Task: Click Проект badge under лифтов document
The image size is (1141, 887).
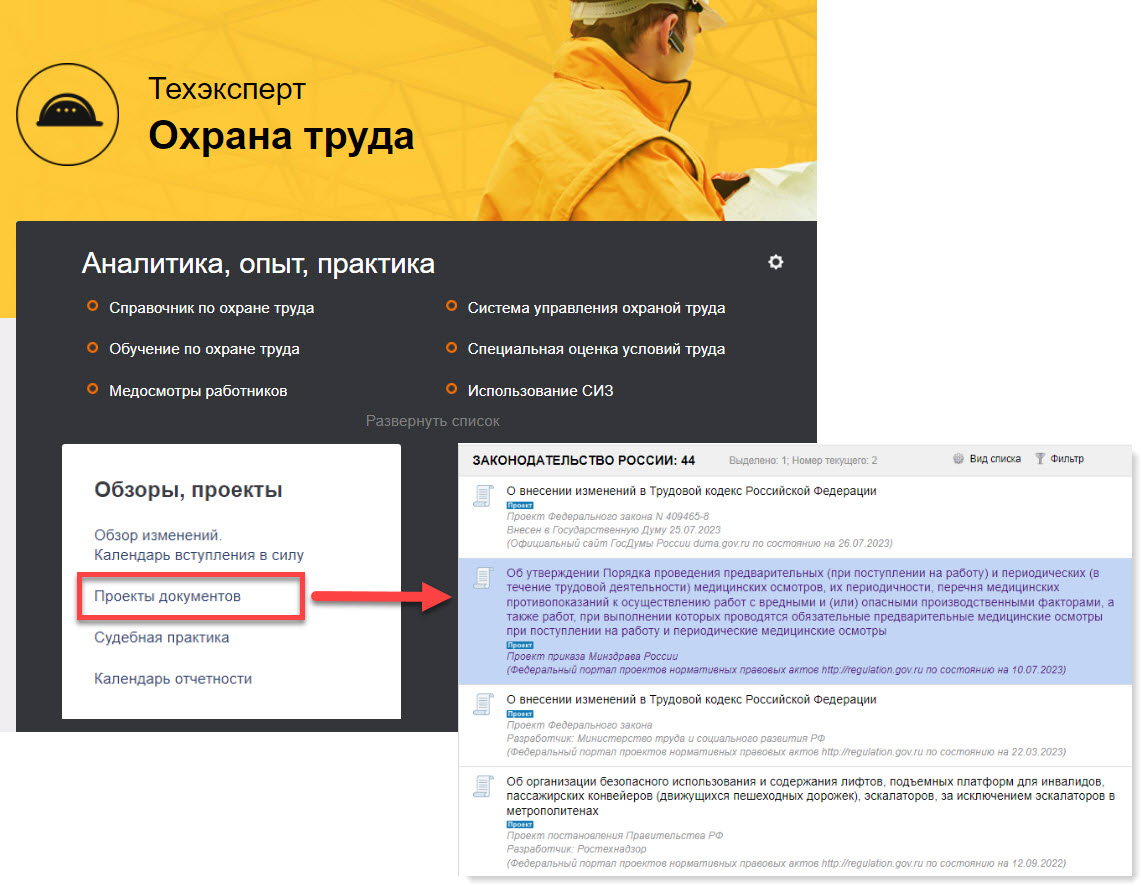Action: point(520,824)
